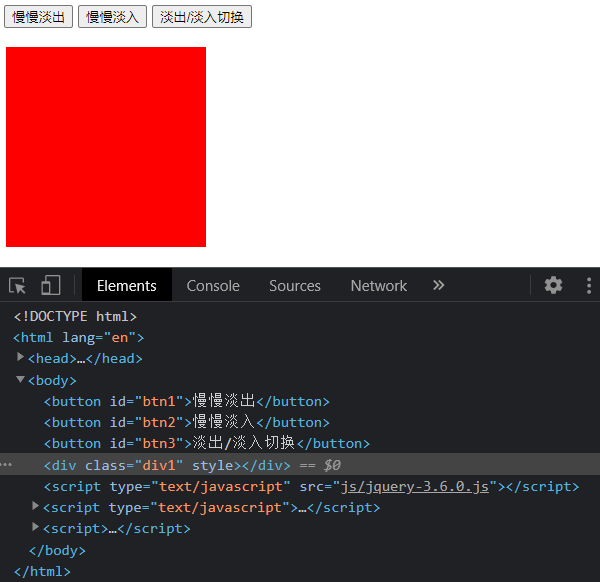
Task: Click the "div1" class value
Action: click(159, 465)
